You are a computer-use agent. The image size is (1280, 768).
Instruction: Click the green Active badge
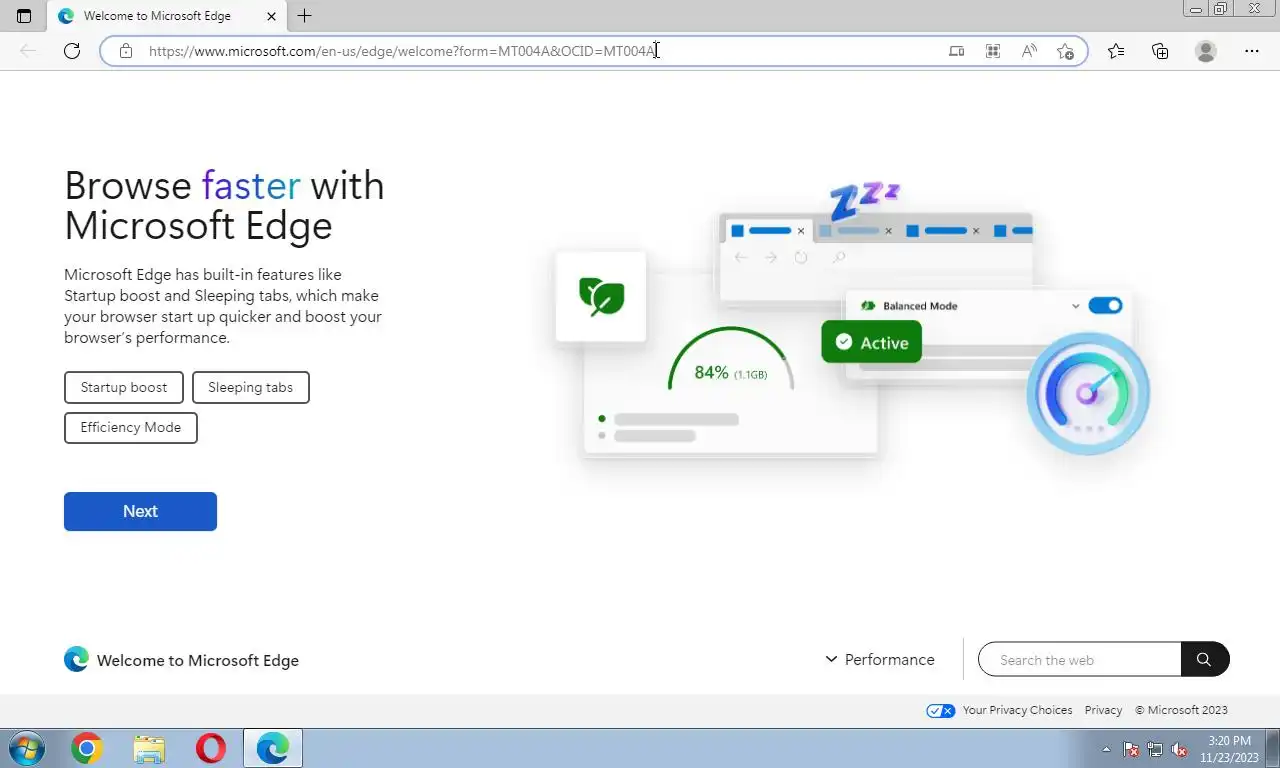click(x=871, y=342)
